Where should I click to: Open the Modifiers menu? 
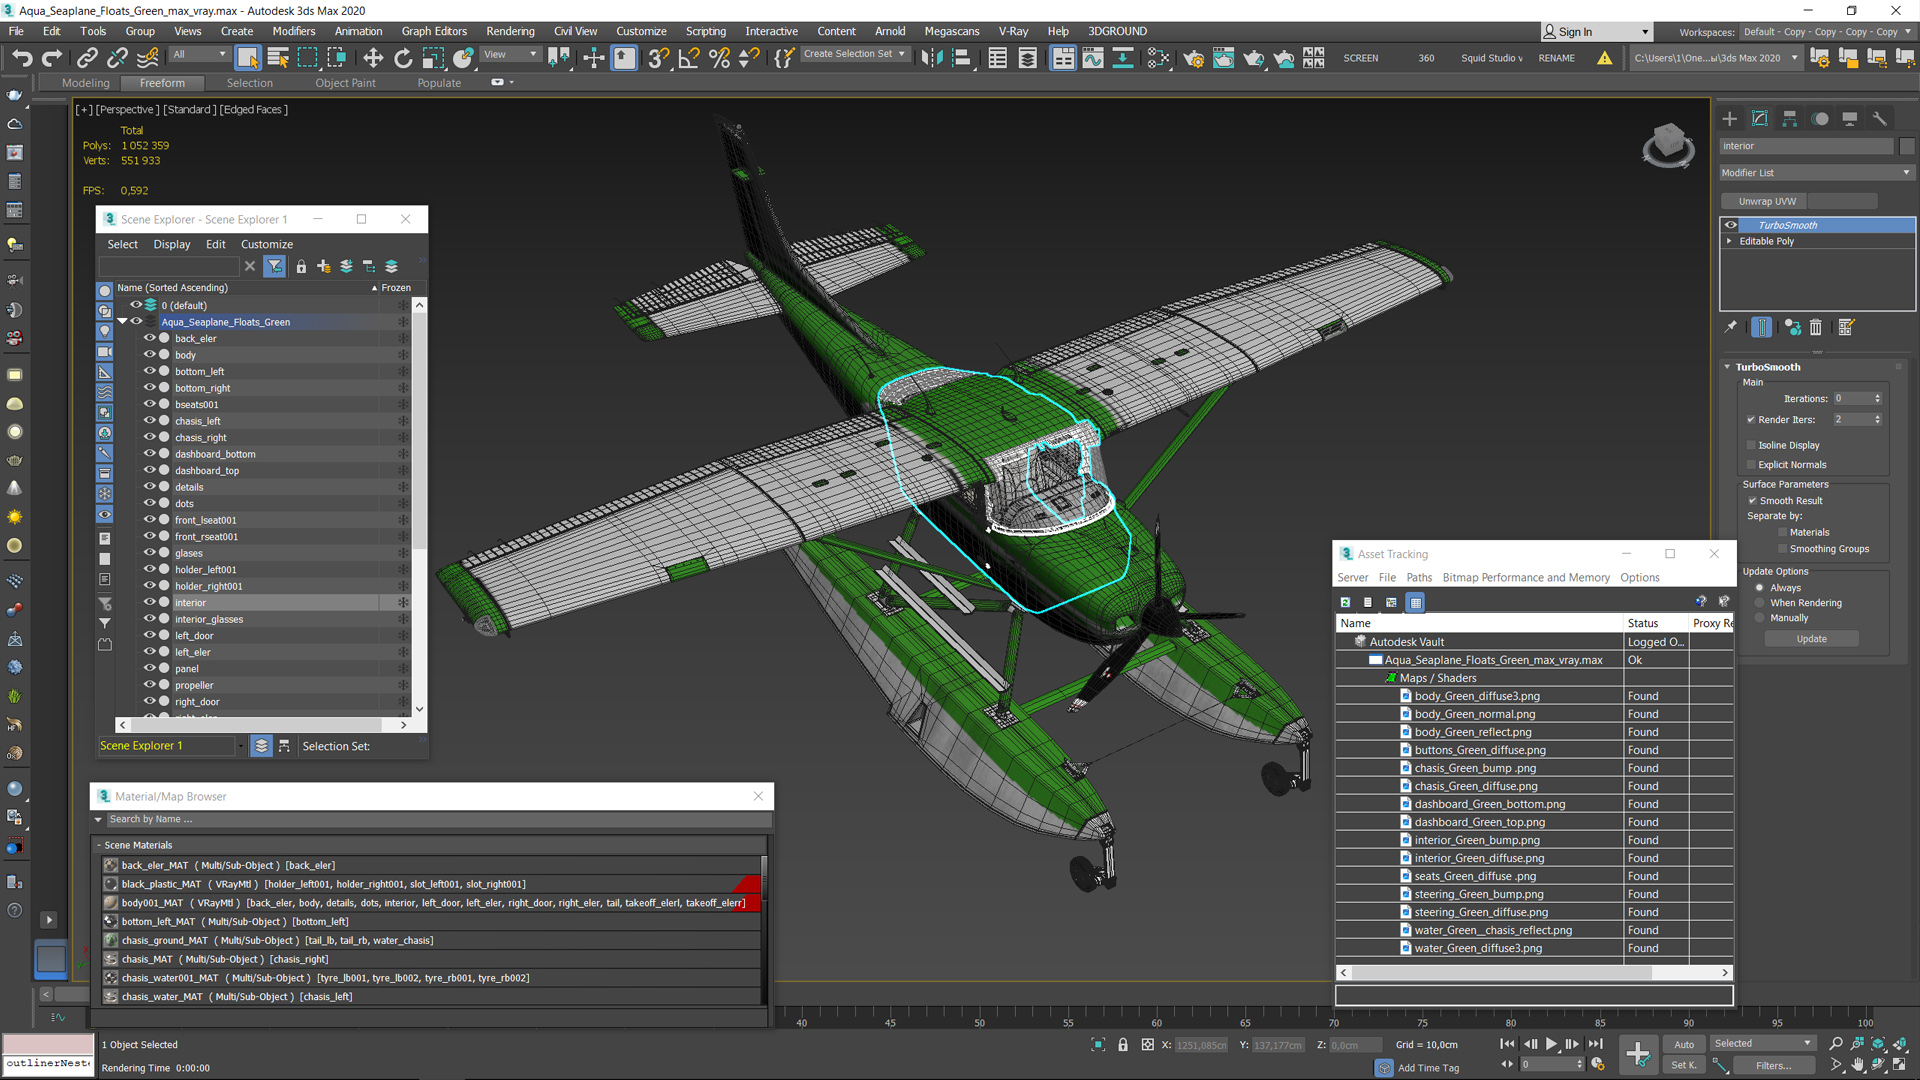[x=293, y=31]
